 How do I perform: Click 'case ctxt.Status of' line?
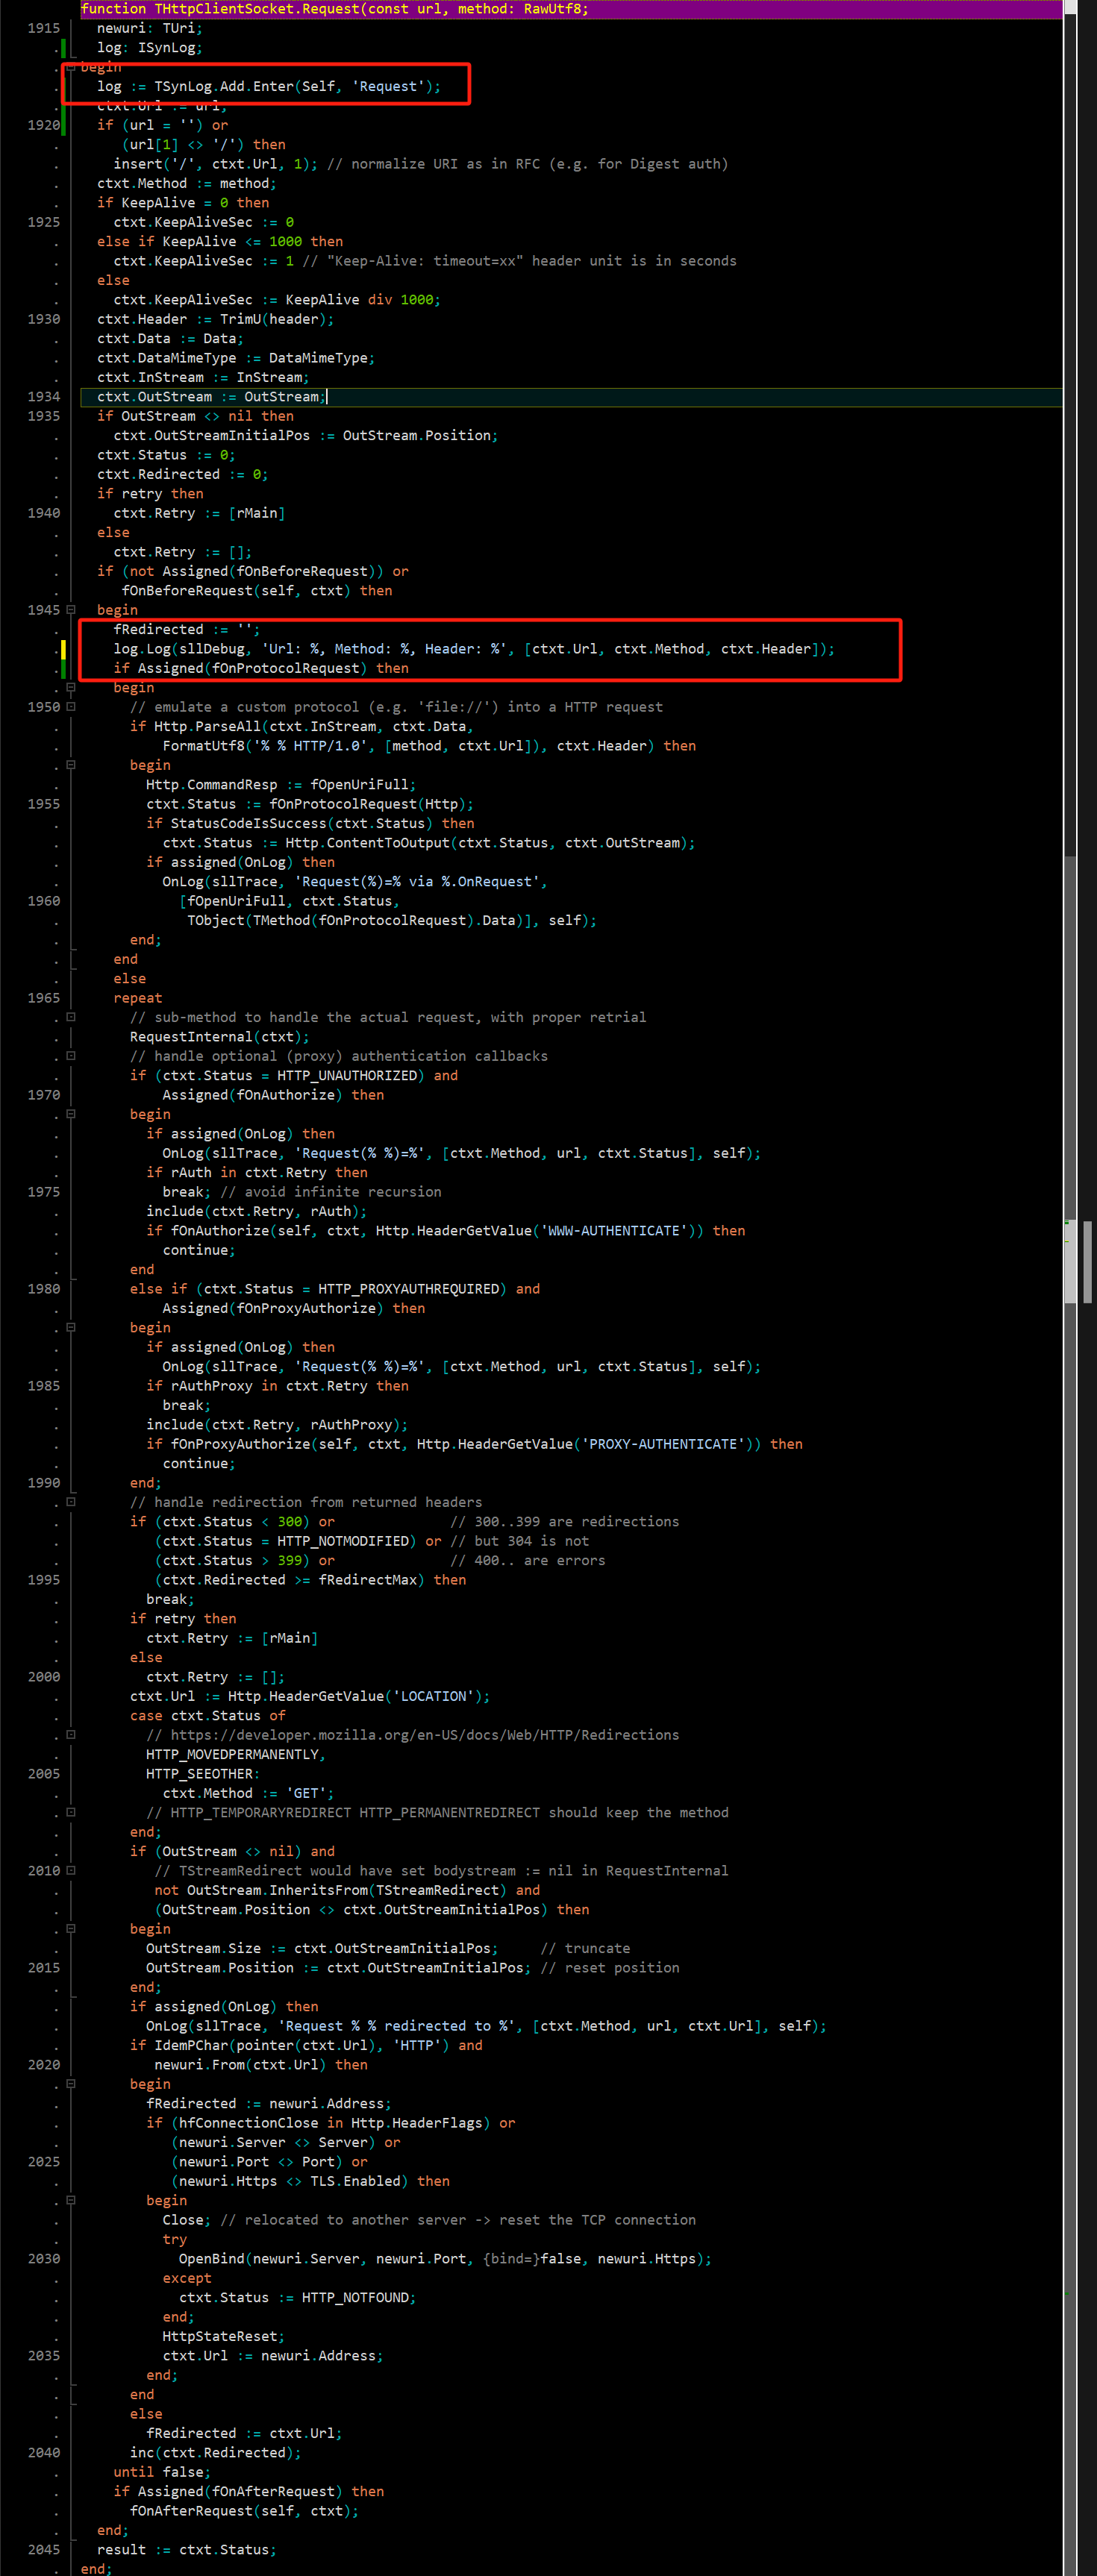pos(208,1716)
